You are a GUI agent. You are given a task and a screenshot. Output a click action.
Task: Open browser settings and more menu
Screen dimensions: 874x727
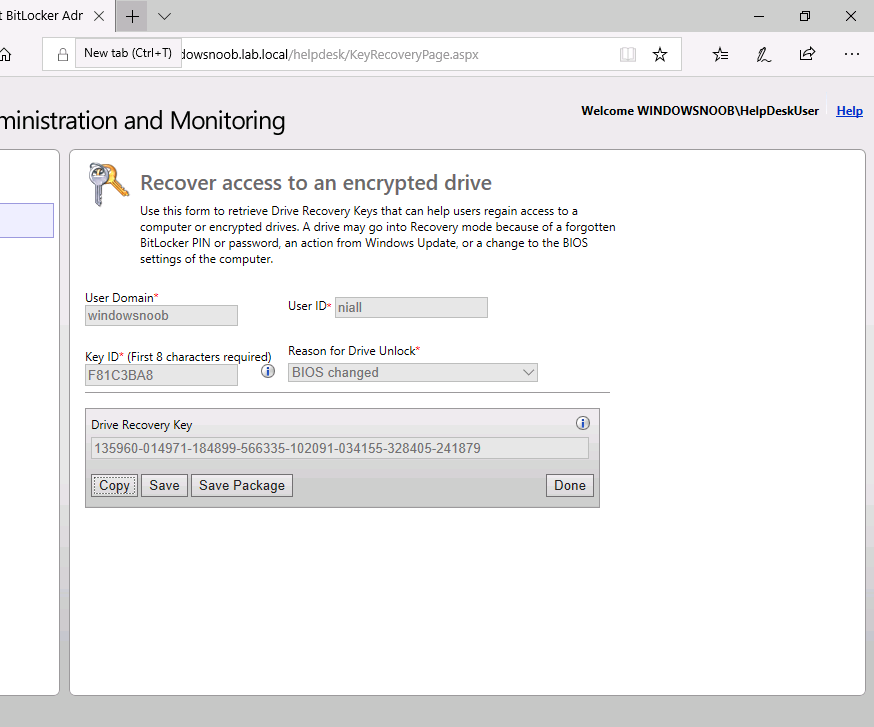(851, 54)
